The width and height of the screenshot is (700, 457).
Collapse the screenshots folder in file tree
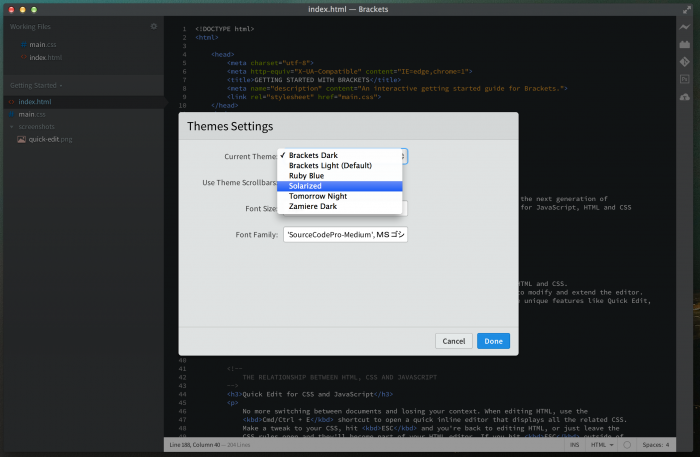pos(11,127)
